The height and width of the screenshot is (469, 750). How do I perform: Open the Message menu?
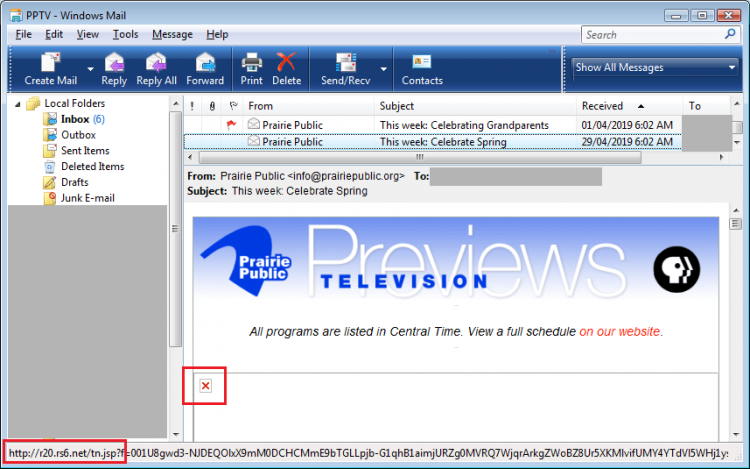(x=172, y=34)
